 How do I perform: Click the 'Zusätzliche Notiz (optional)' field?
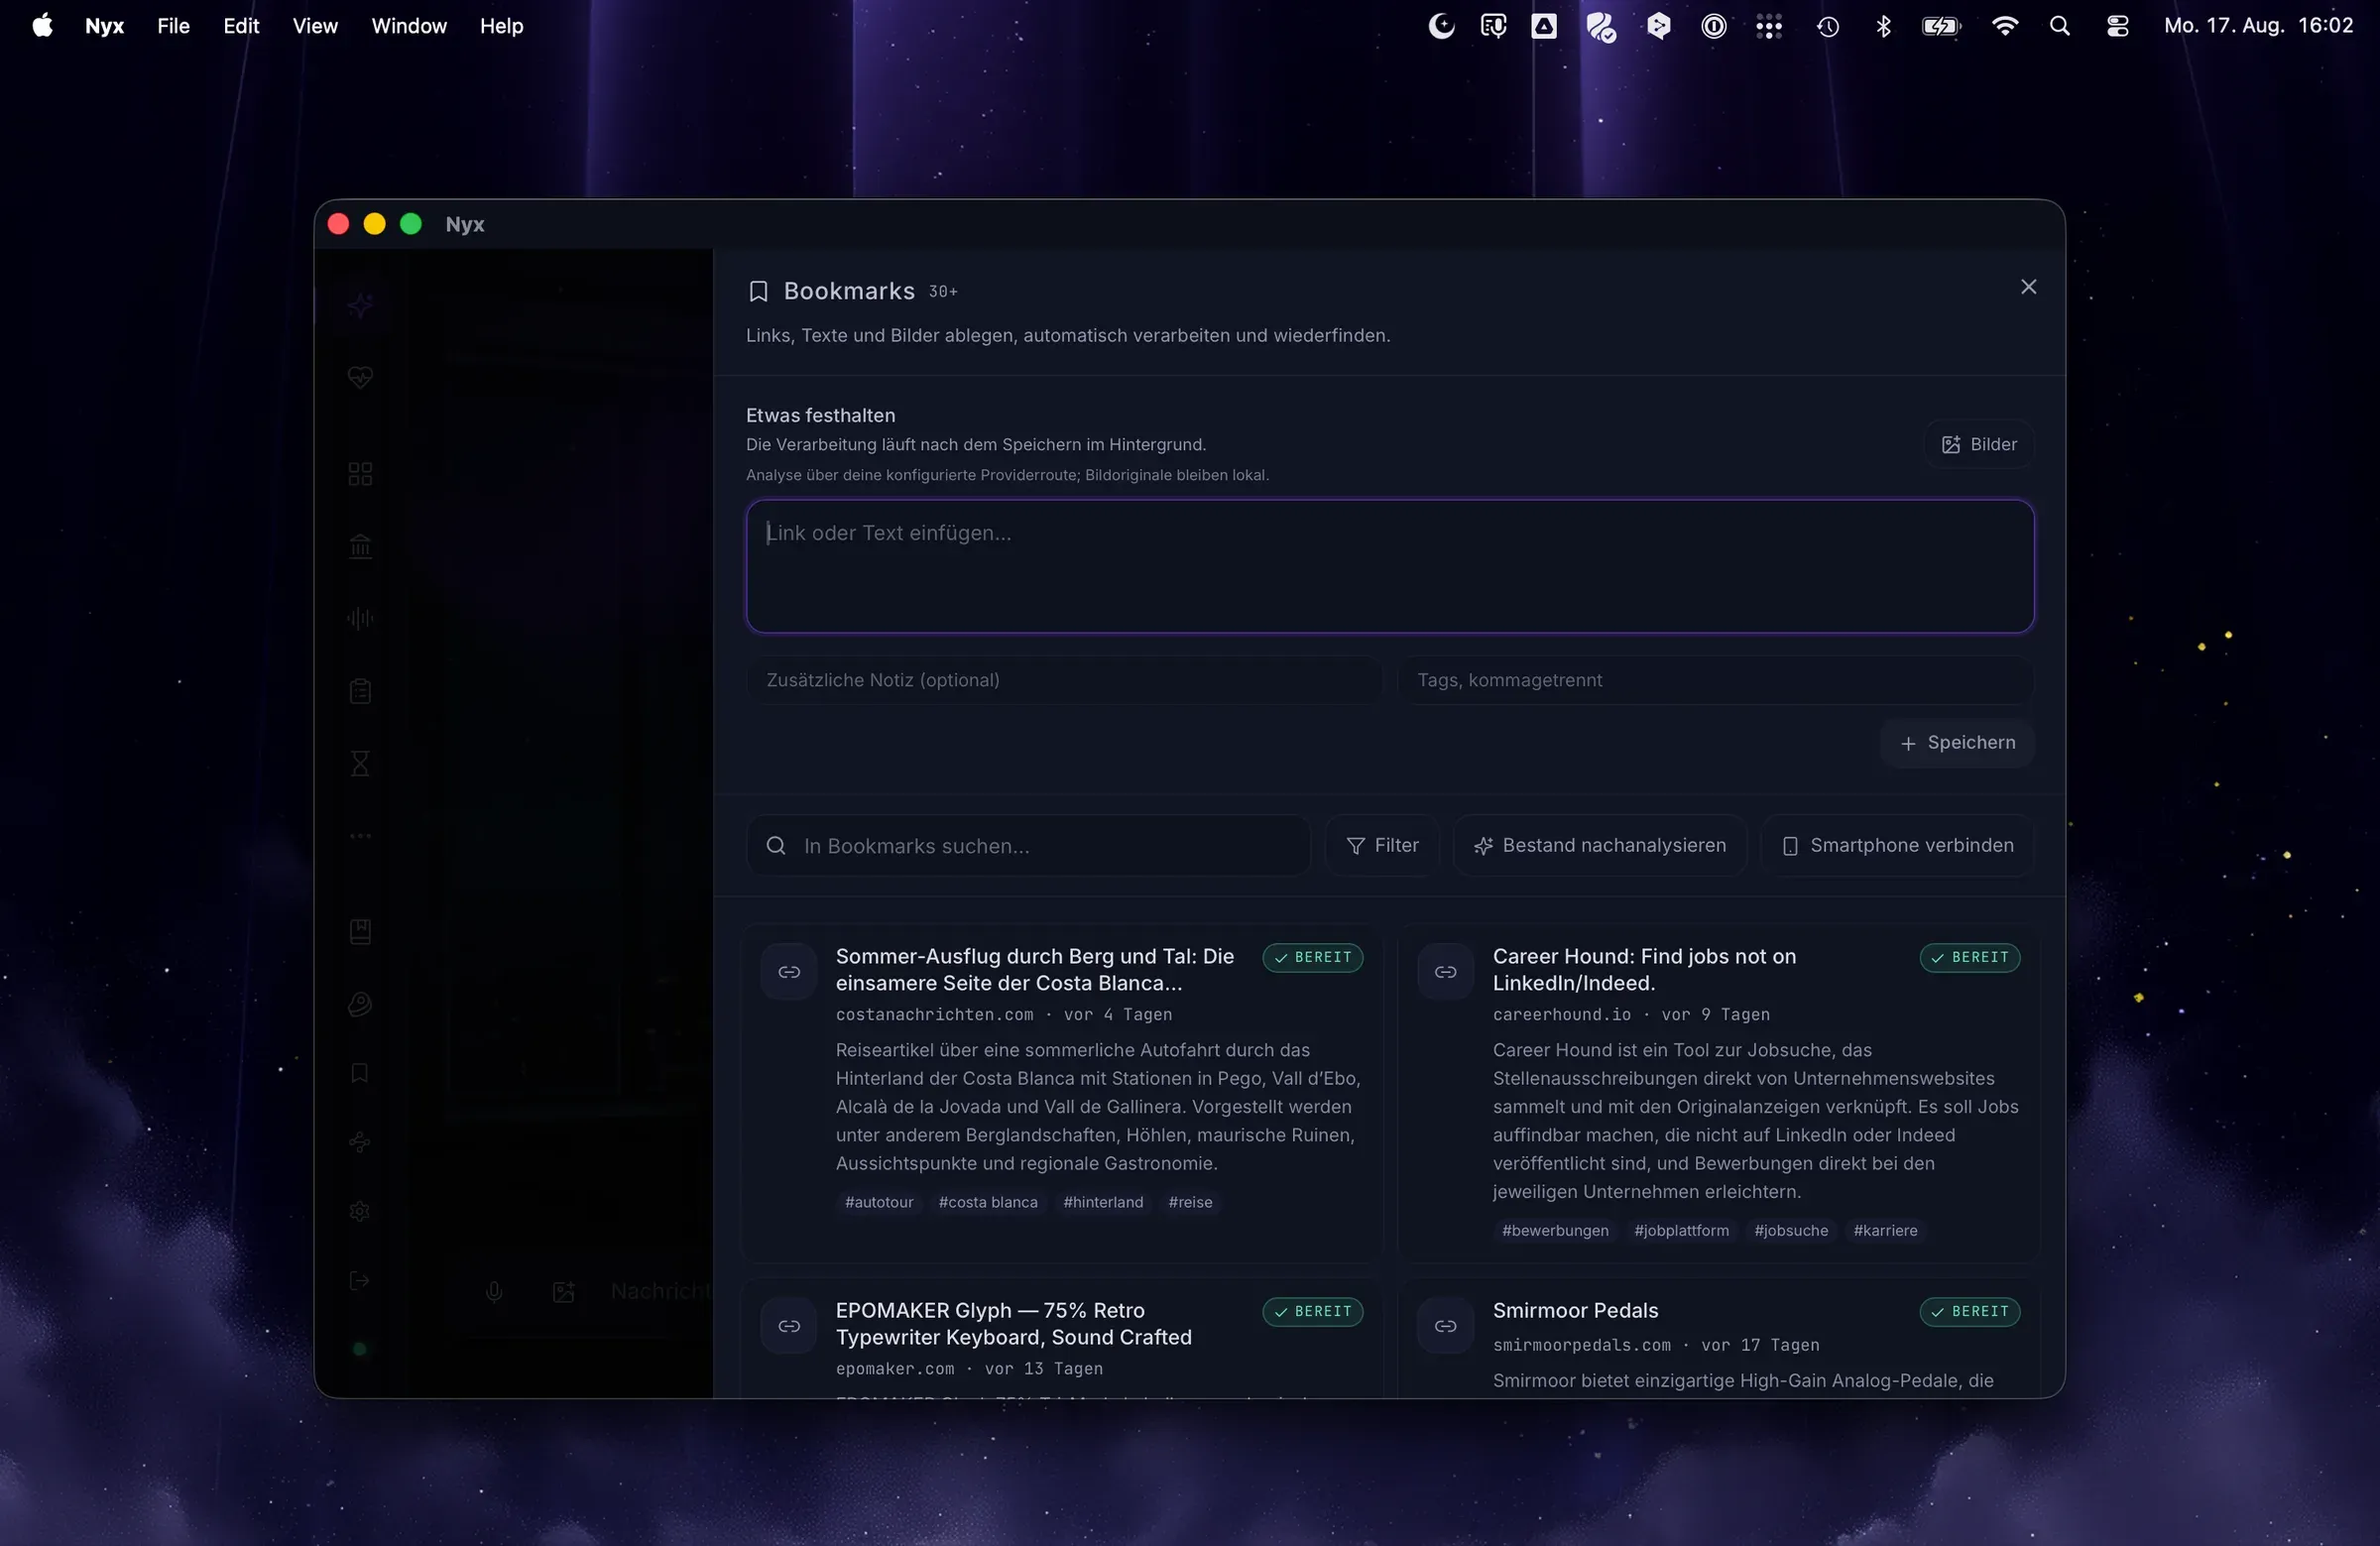click(1064, 680)
